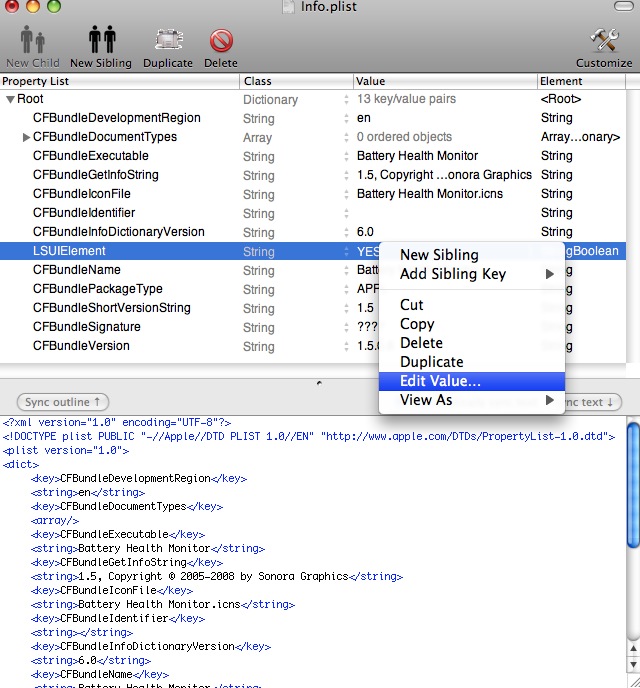The height and width of the screenshot is (688, 640).
Task: Click the 'Array...onary>' element cell
Action: 580,137
